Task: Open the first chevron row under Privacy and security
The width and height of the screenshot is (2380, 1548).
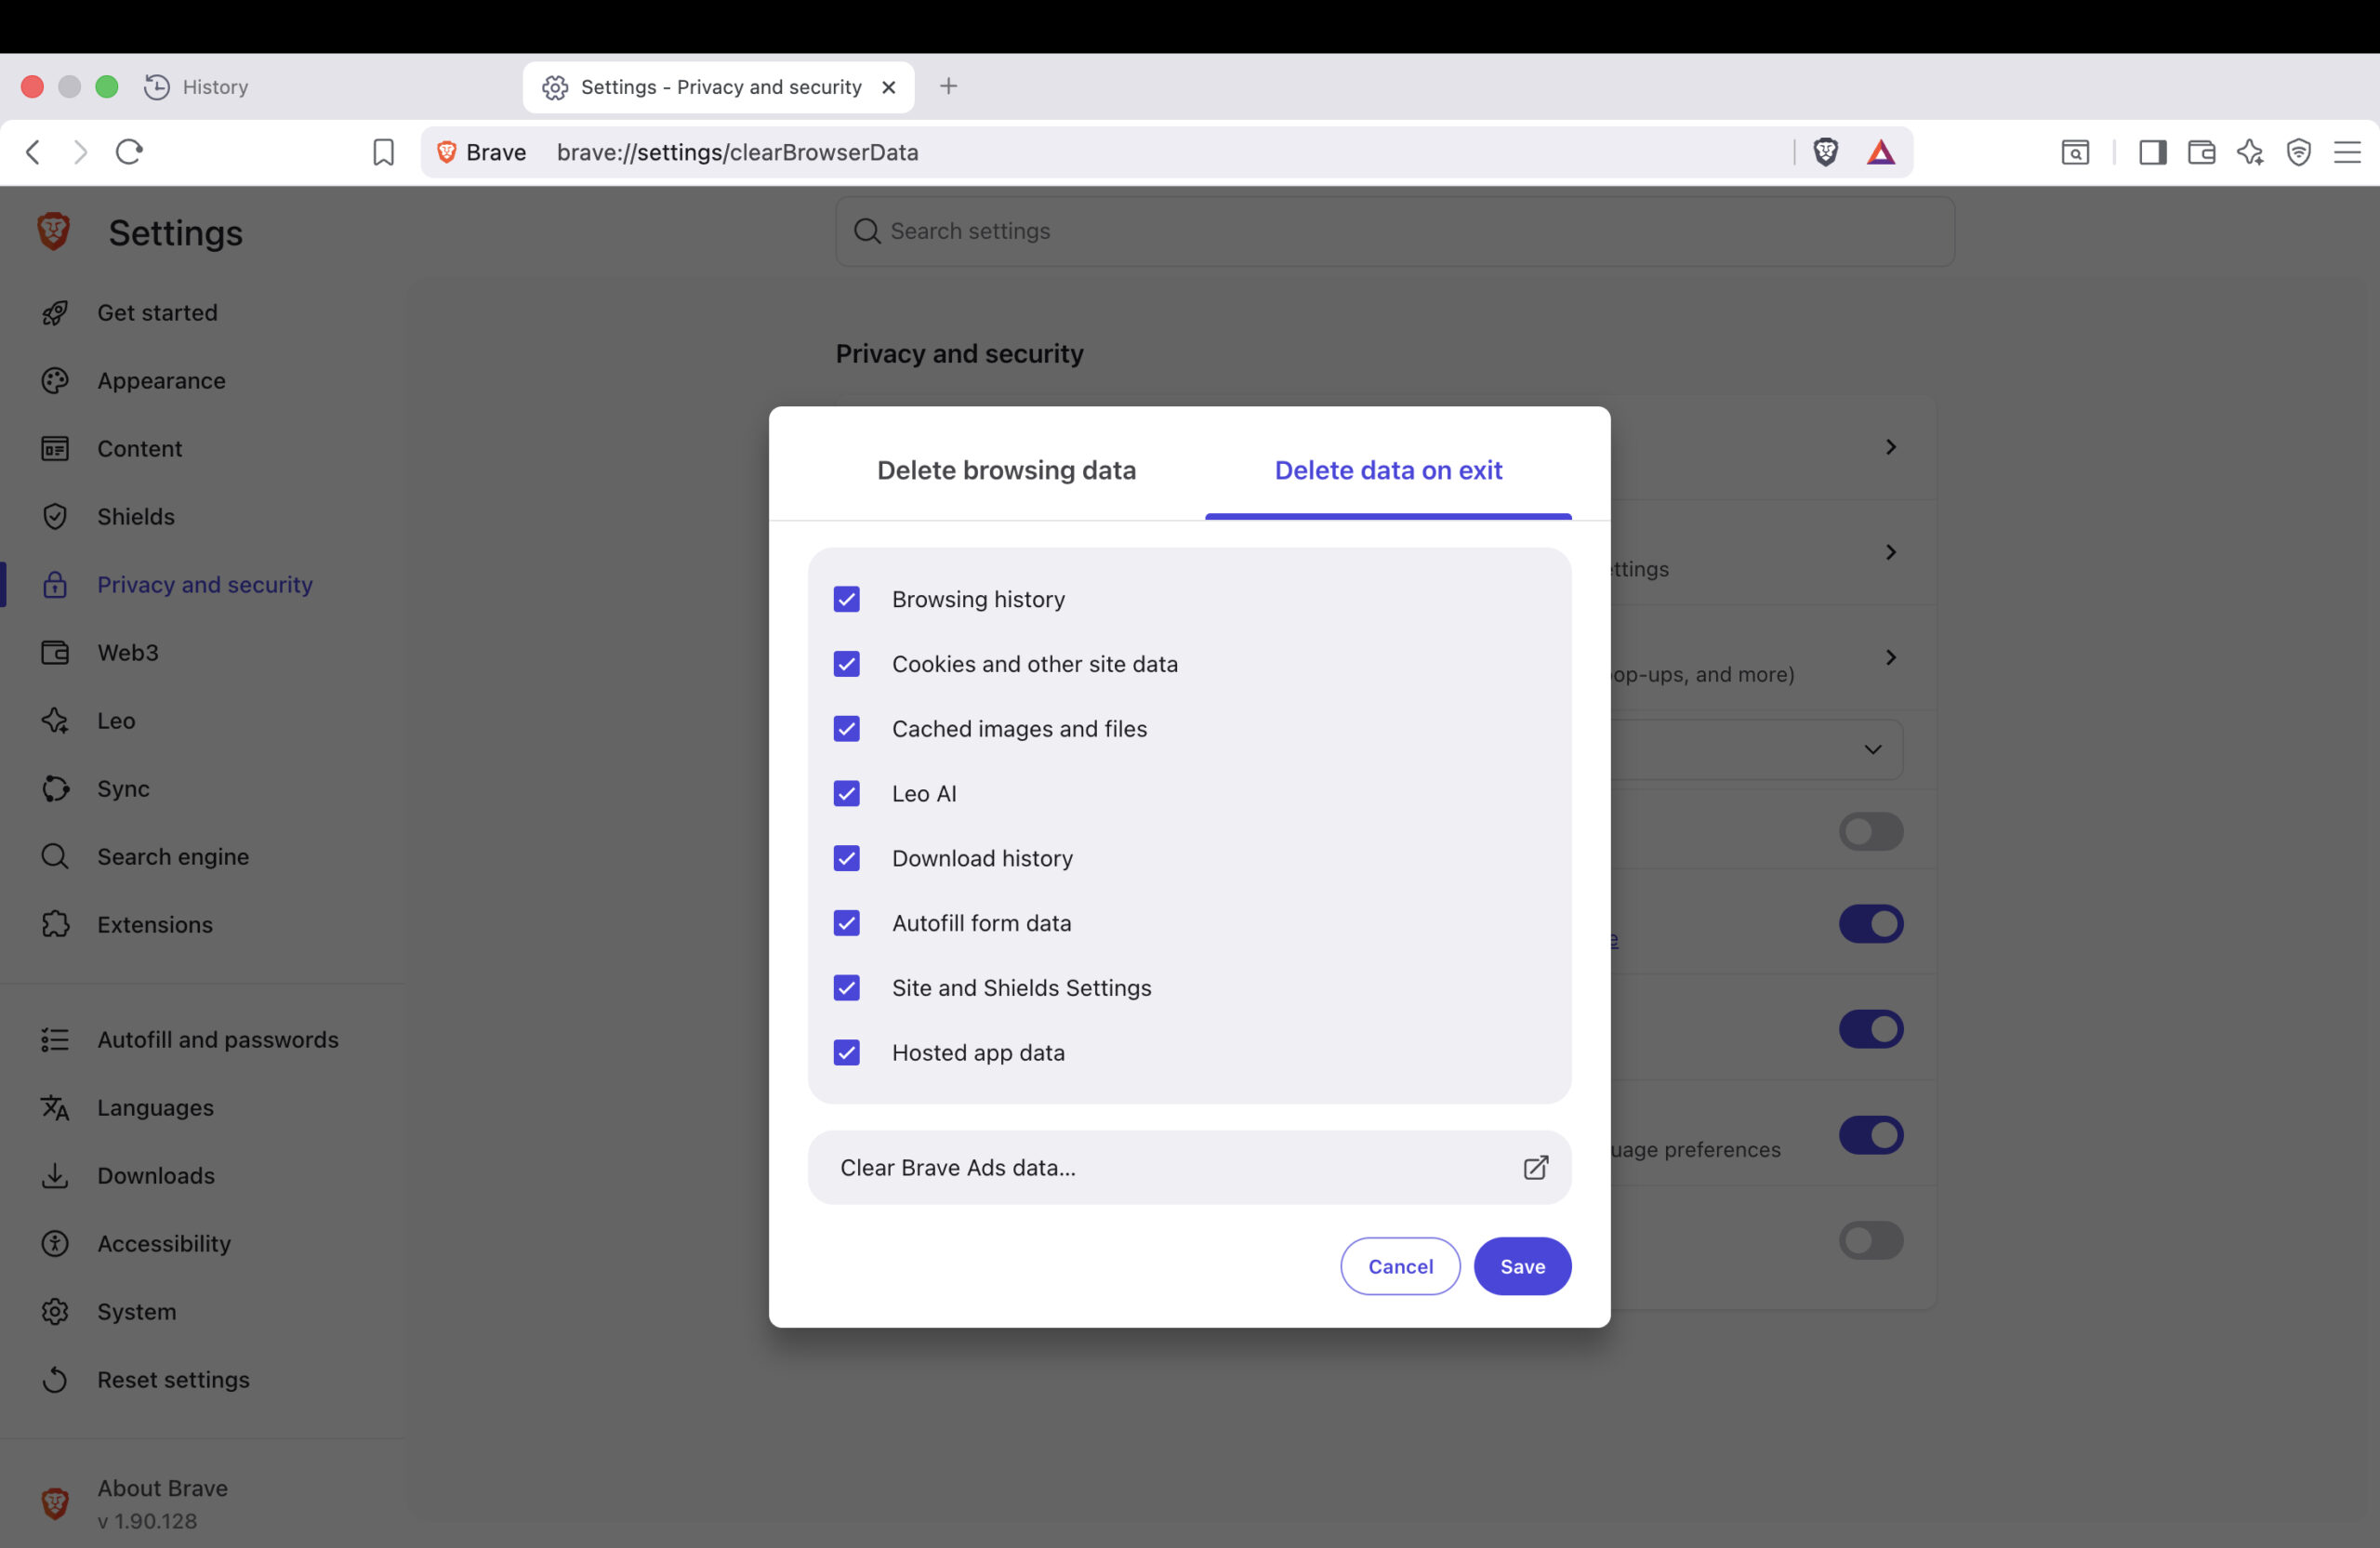Action: pyautogui.click(x=1890, y=447)
